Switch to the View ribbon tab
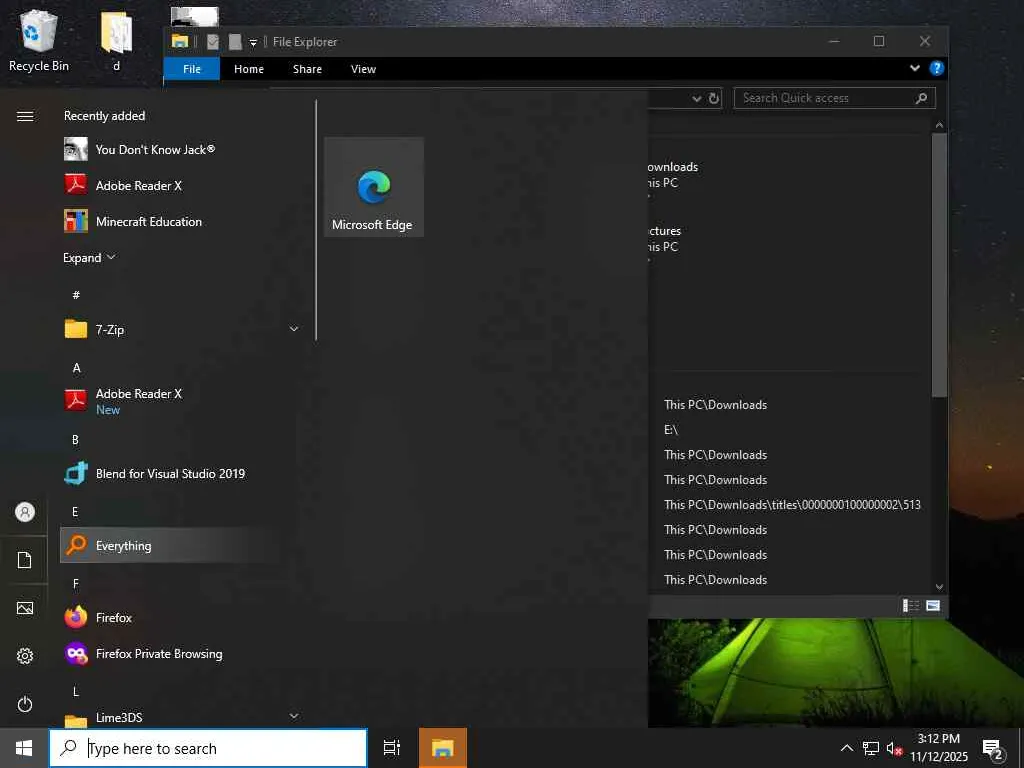This screenshot has width=1024, height=768. pos(363,69)
